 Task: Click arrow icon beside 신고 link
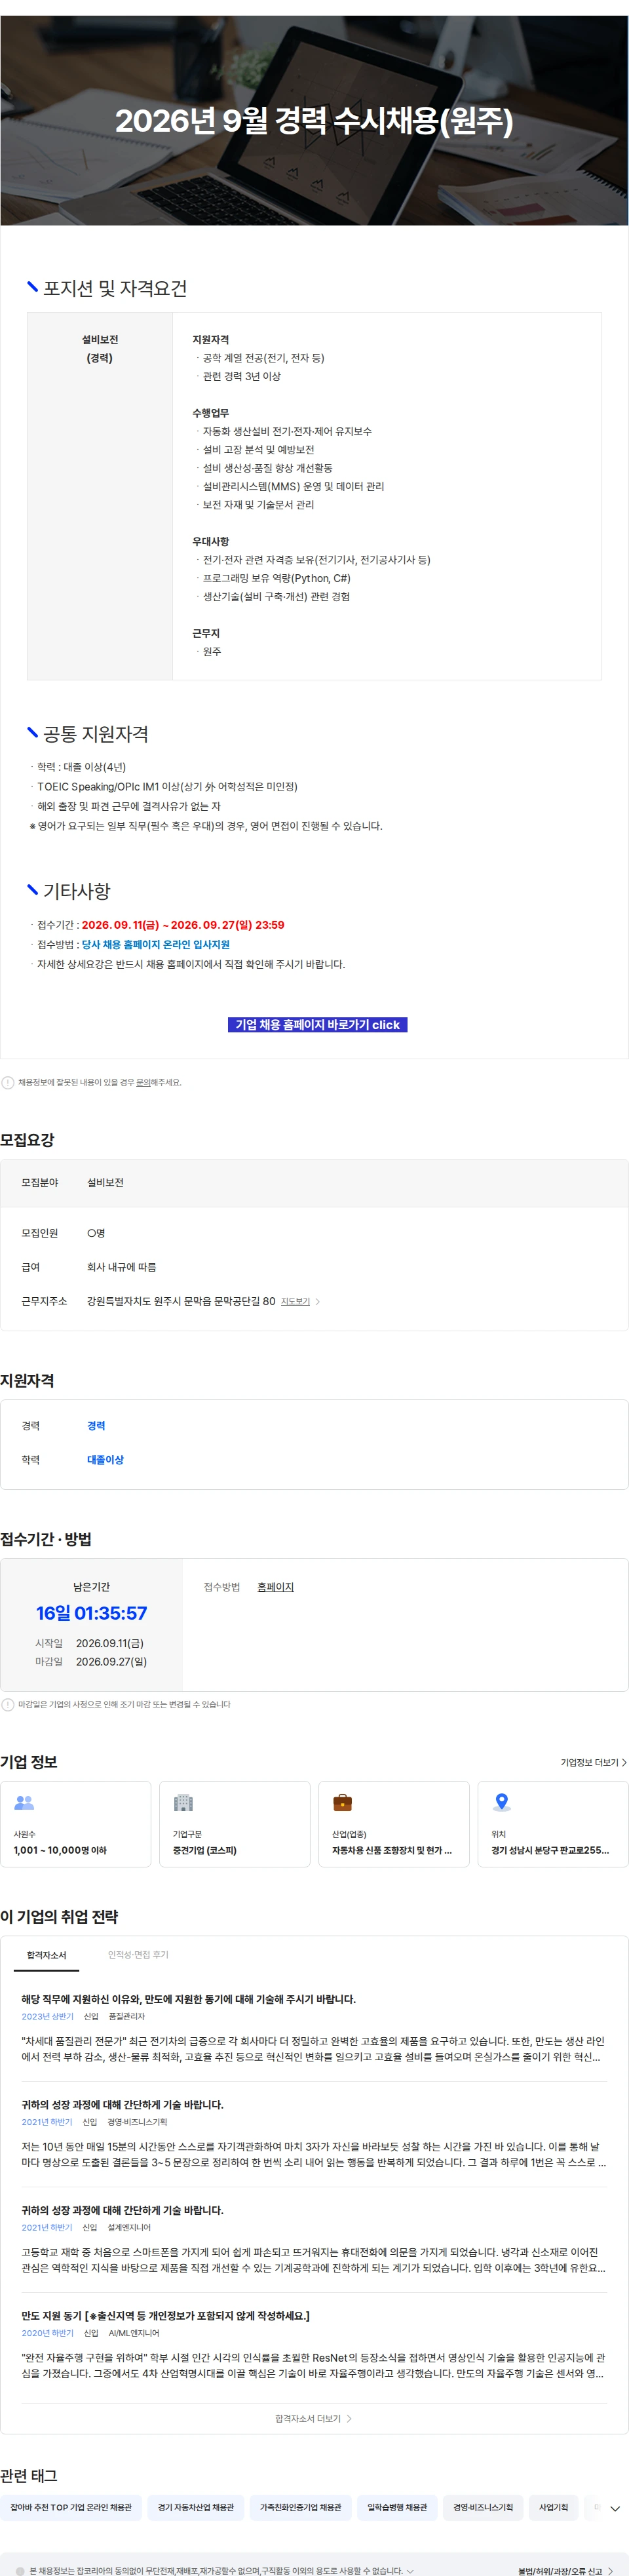pos(611,2571)
